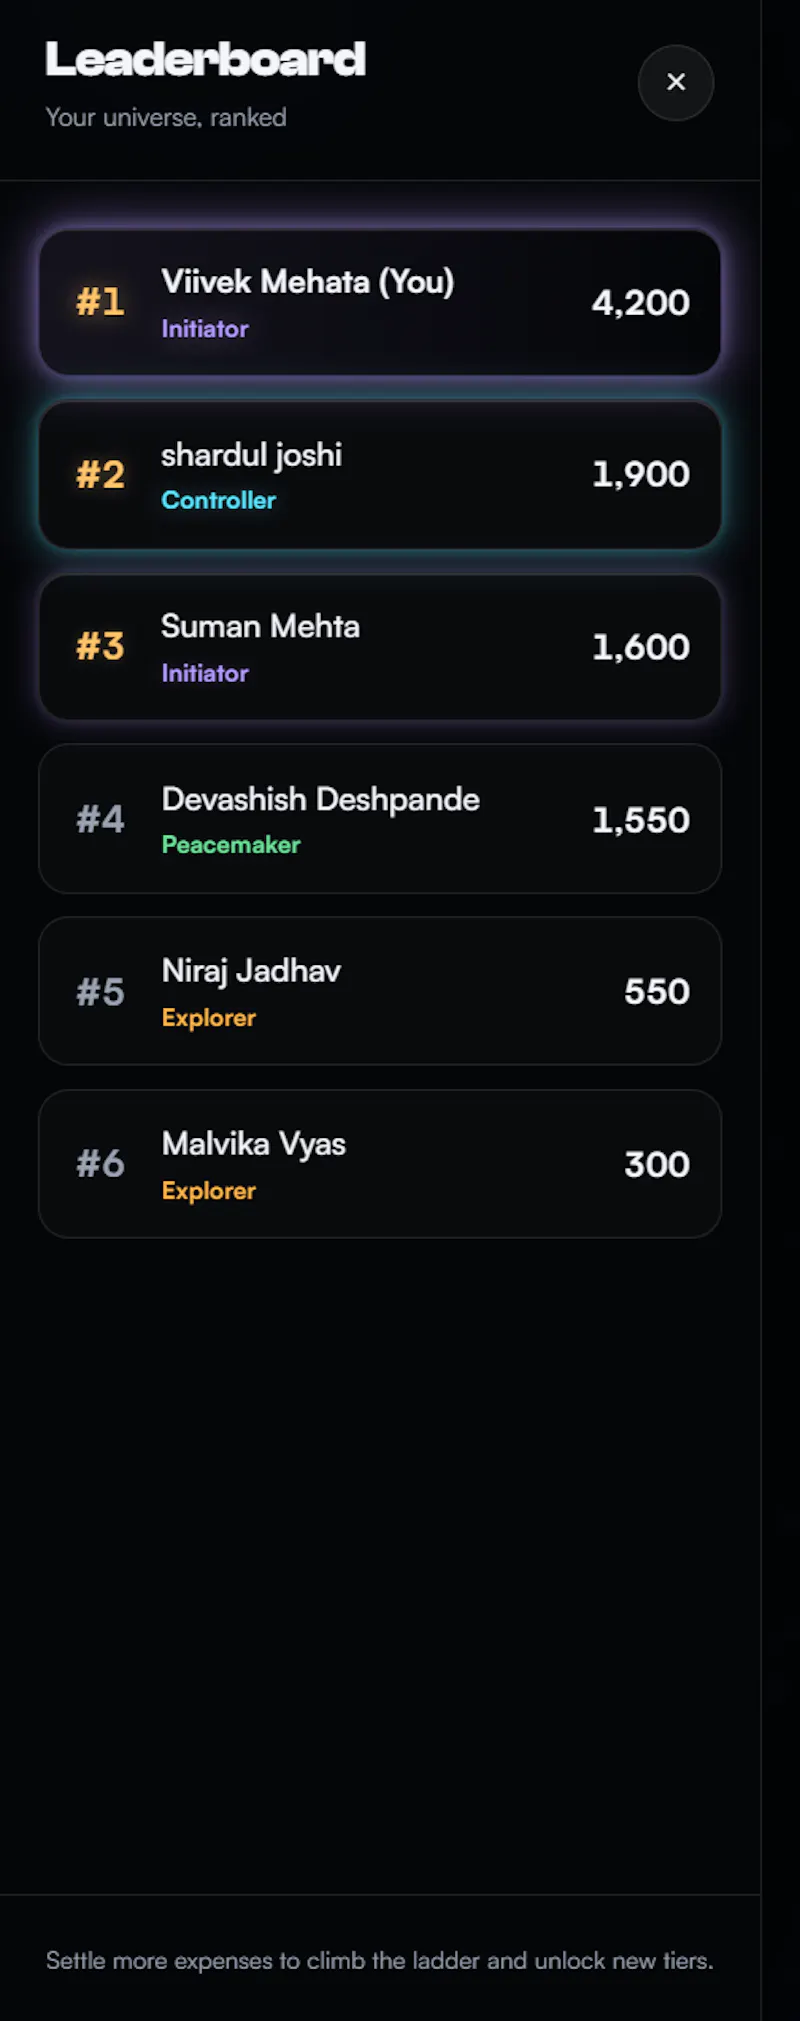The image size is (800, 2021).
Task: Click the 4,200 points score
Action: [x=641, y=303]
